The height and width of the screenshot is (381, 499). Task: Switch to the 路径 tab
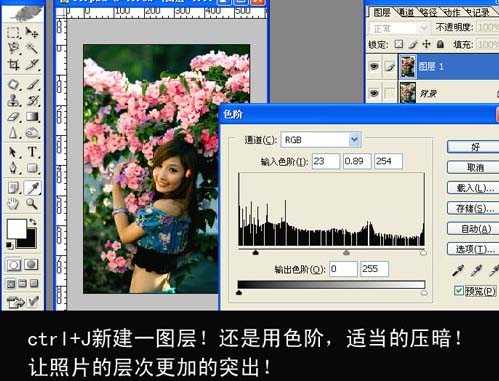click(x=428, y=13)
